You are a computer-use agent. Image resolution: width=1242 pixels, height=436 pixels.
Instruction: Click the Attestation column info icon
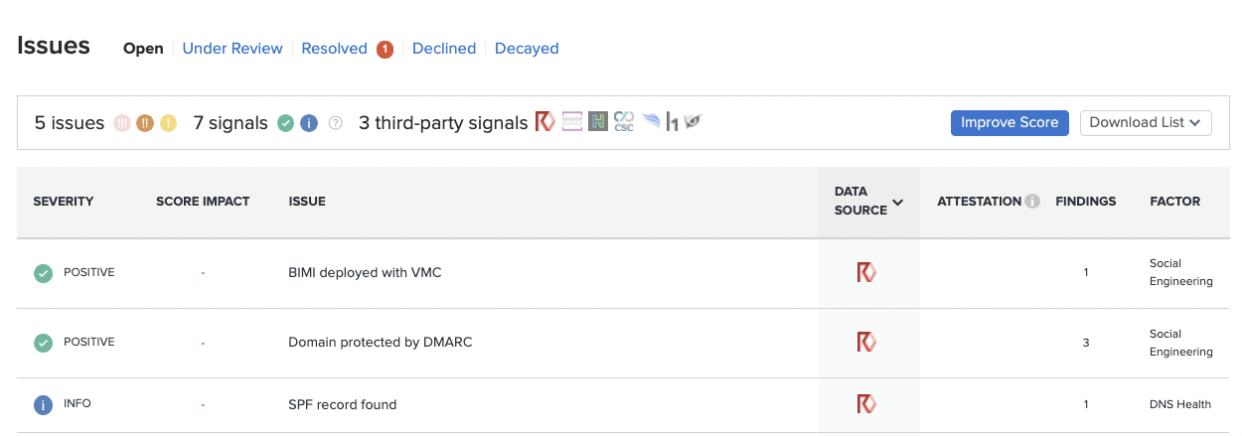click(x=1030, y=201)
